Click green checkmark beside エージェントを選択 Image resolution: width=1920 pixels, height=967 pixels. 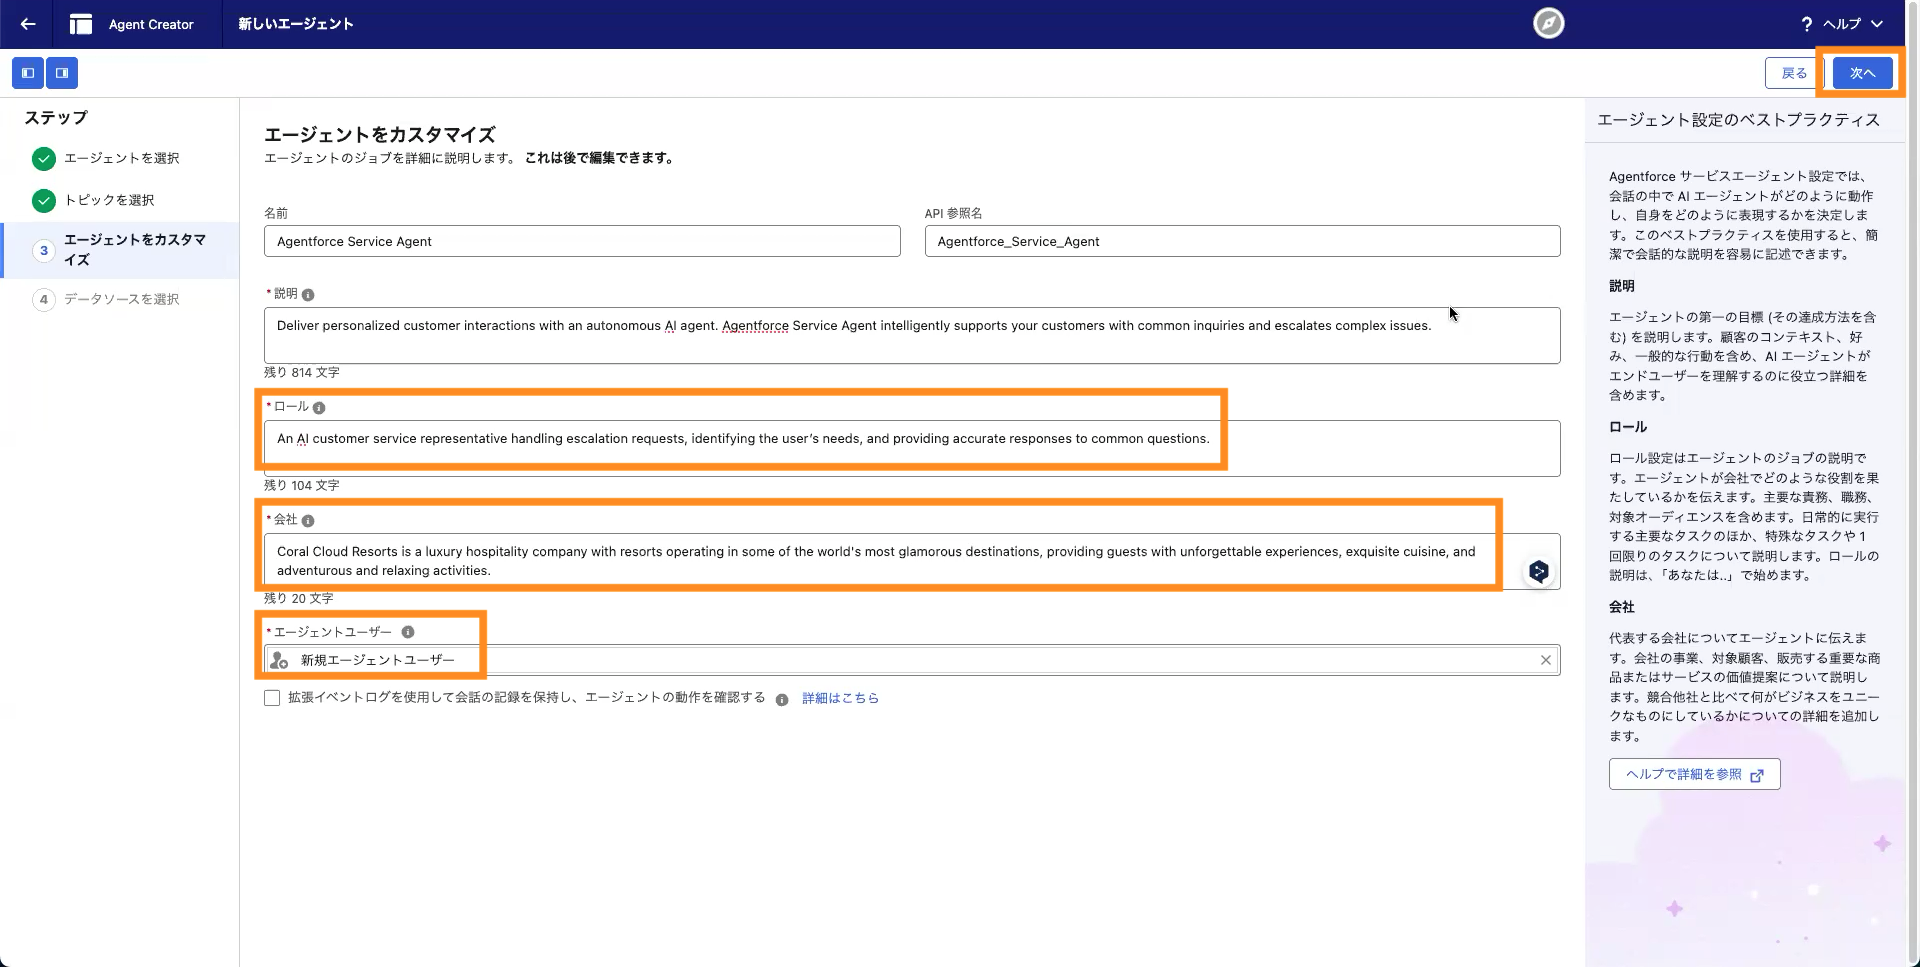[43, 158]
